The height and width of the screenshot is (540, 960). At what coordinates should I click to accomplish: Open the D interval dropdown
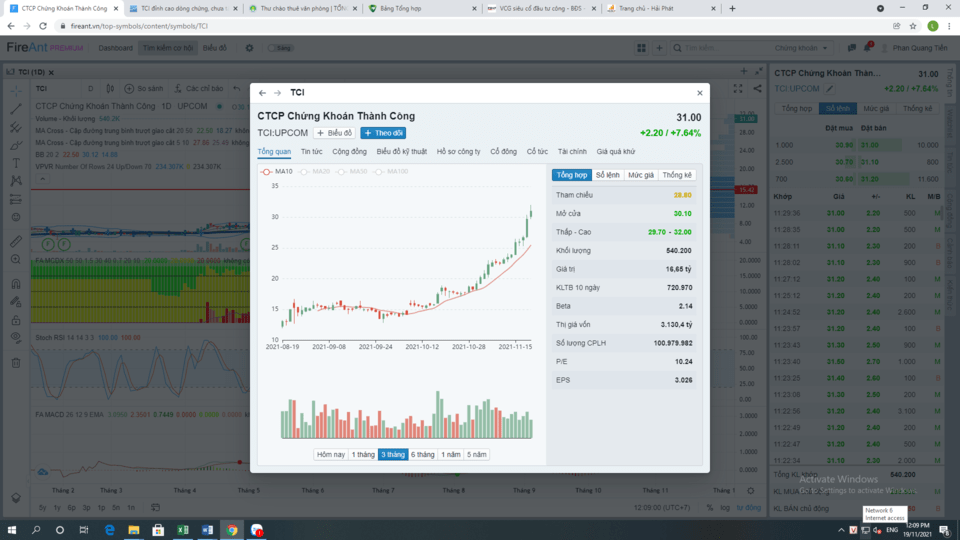coord(91,89)
